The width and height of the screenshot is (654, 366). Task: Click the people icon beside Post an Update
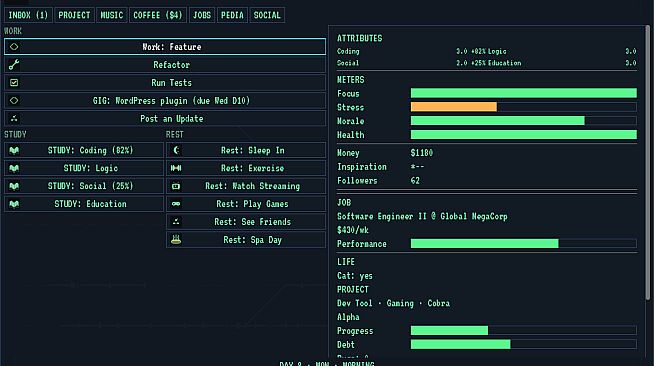point(14,118)
